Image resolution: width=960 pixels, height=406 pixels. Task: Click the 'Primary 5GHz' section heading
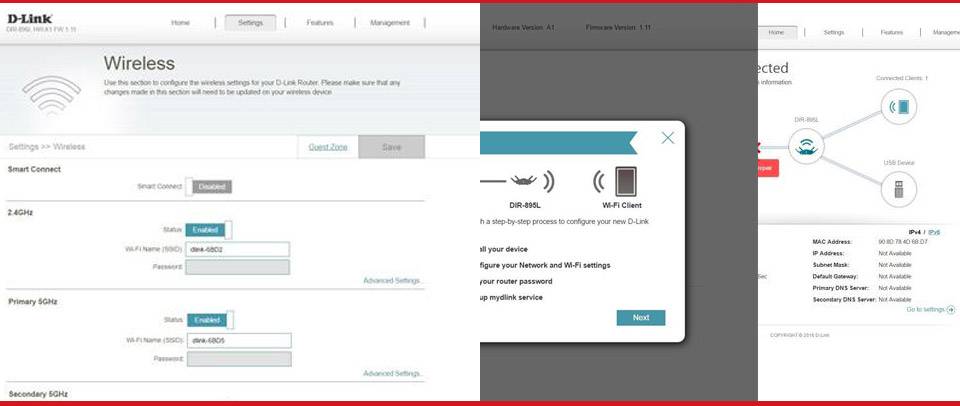point(32,302)
